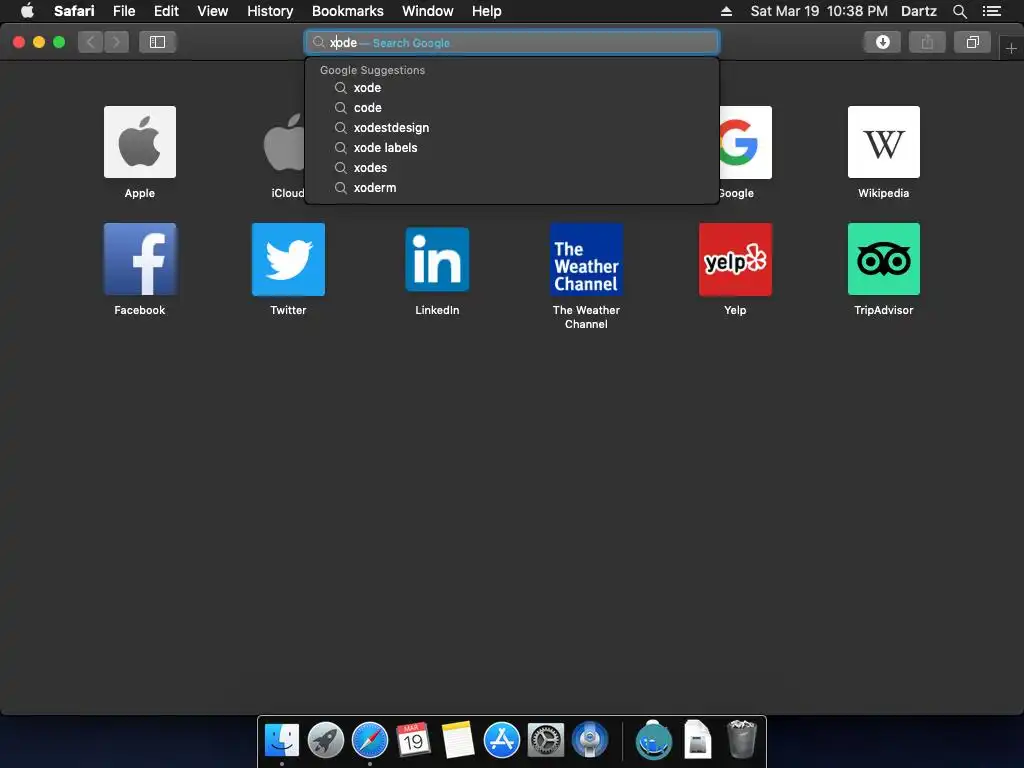This screenshot has width=1024, height=768.
Task: Click the Dartz user name in menu bar
Action: (918, 11)
